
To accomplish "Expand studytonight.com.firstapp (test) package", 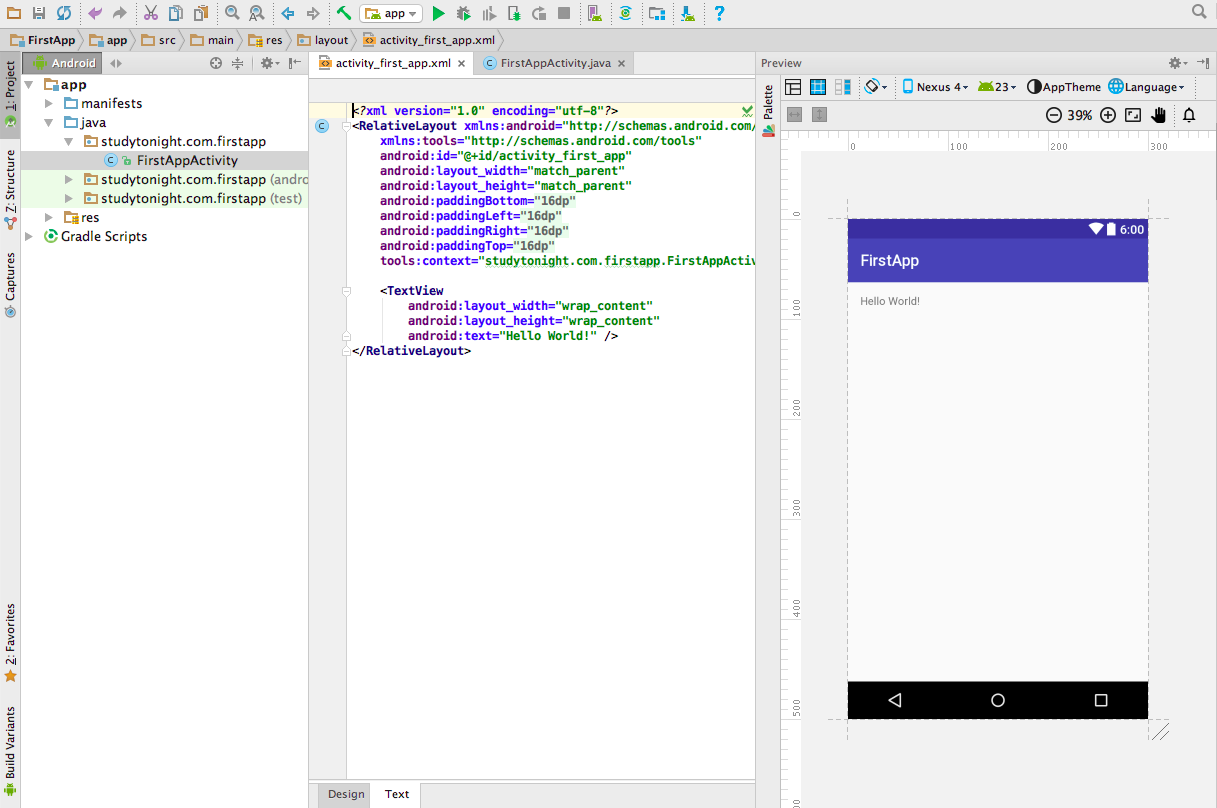I will point(68,198).
